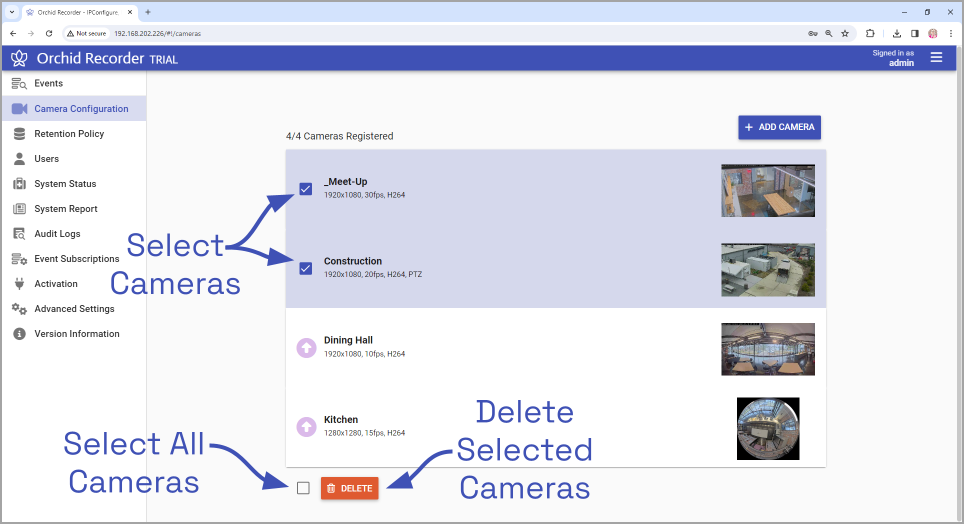Tick the select all cameras checkbox
Viewport: 964px width, 524px height.
(303, 488)
